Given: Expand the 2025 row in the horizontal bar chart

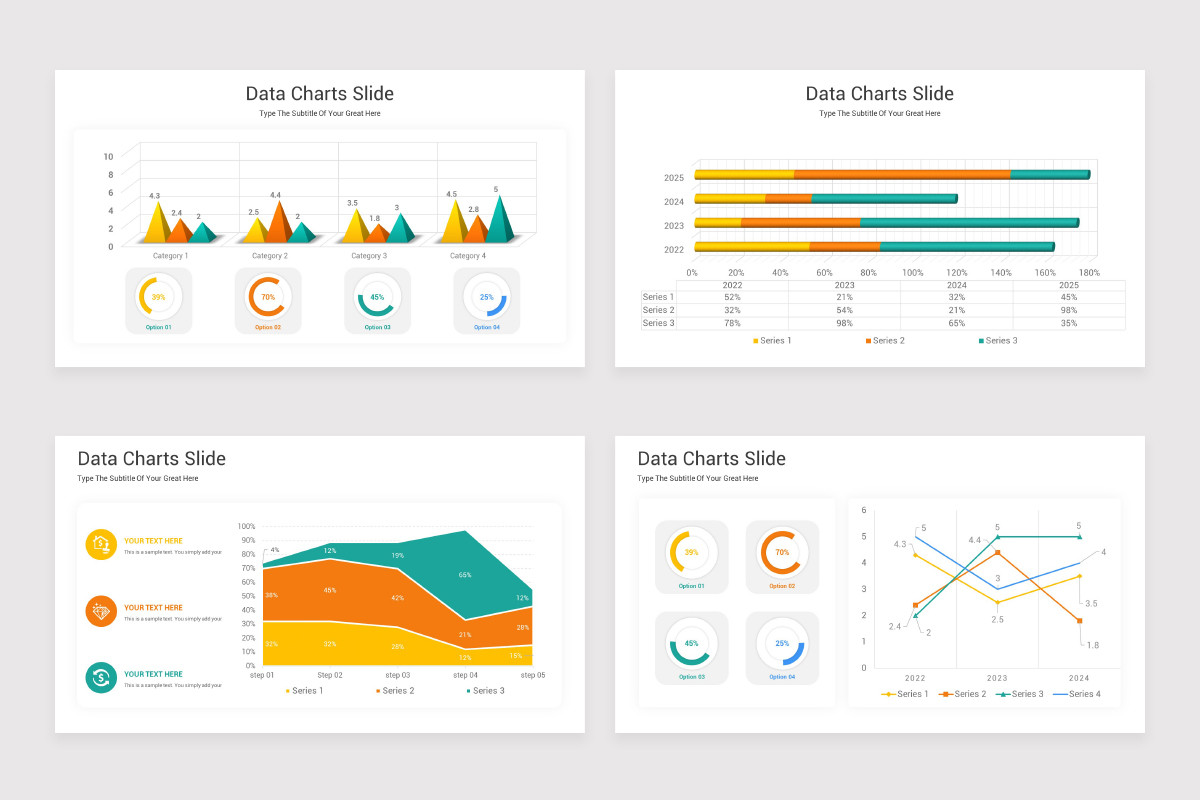Looking at the screenshot, I should click(x=675, y=176).
